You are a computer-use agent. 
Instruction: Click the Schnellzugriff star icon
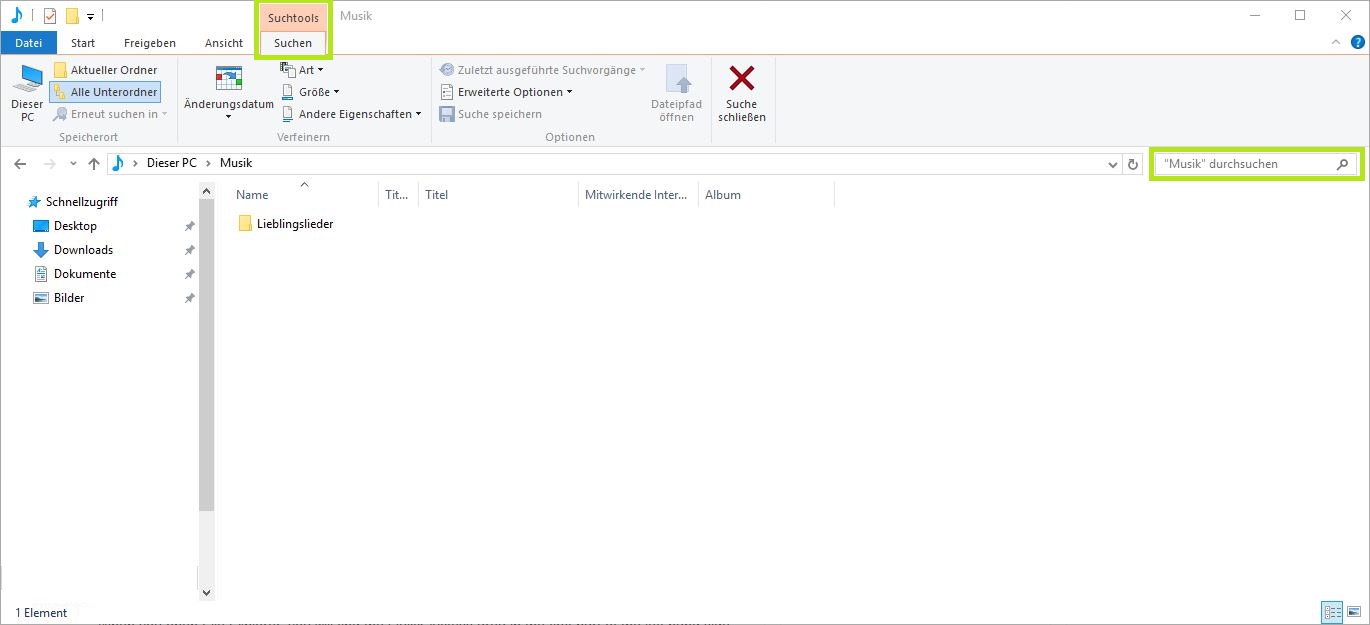[x=34, y=202]
